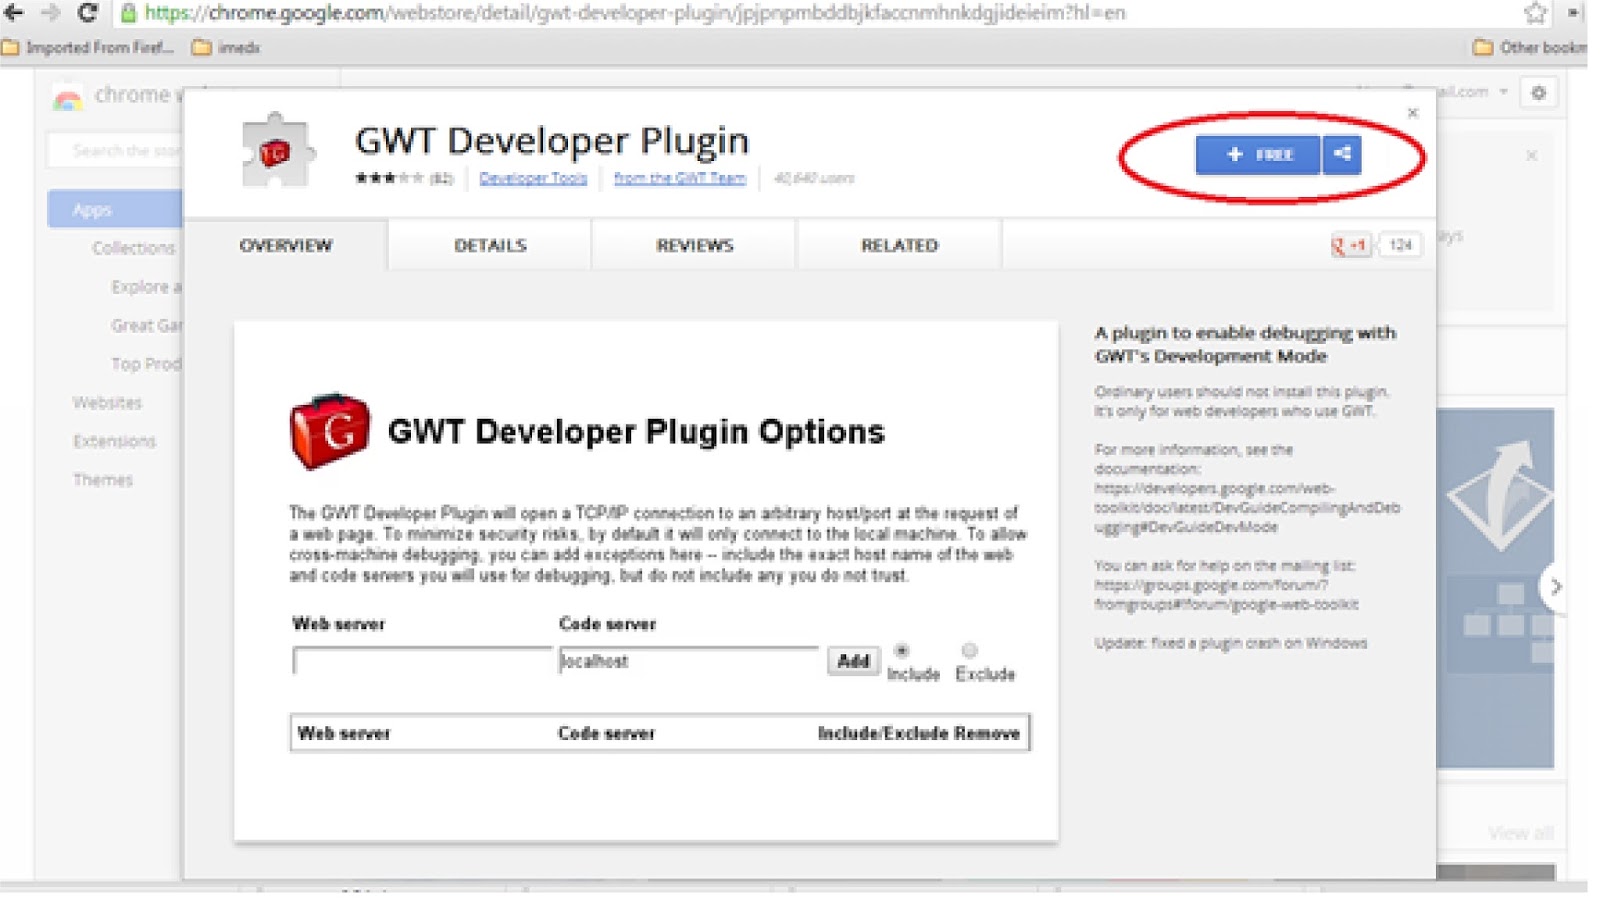Open Other bookmarks folder
The image size is (1600, 905).
(x=1530, y=47)
